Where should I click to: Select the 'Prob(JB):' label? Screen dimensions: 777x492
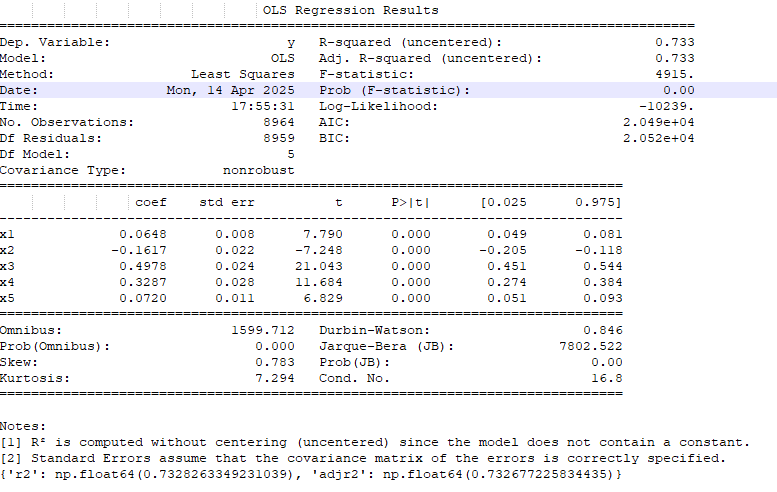[x=354, y=362]
